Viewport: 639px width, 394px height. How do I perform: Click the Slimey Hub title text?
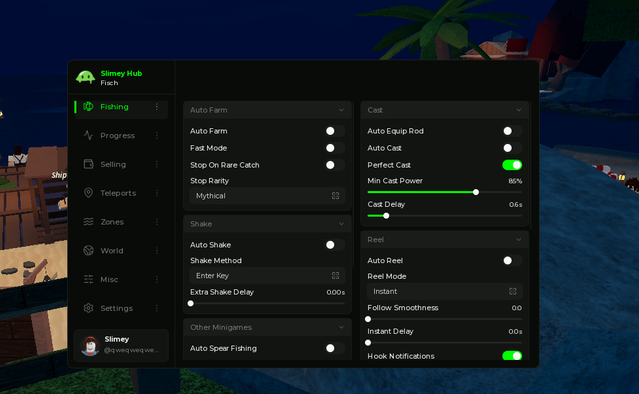tap(121, 73)
